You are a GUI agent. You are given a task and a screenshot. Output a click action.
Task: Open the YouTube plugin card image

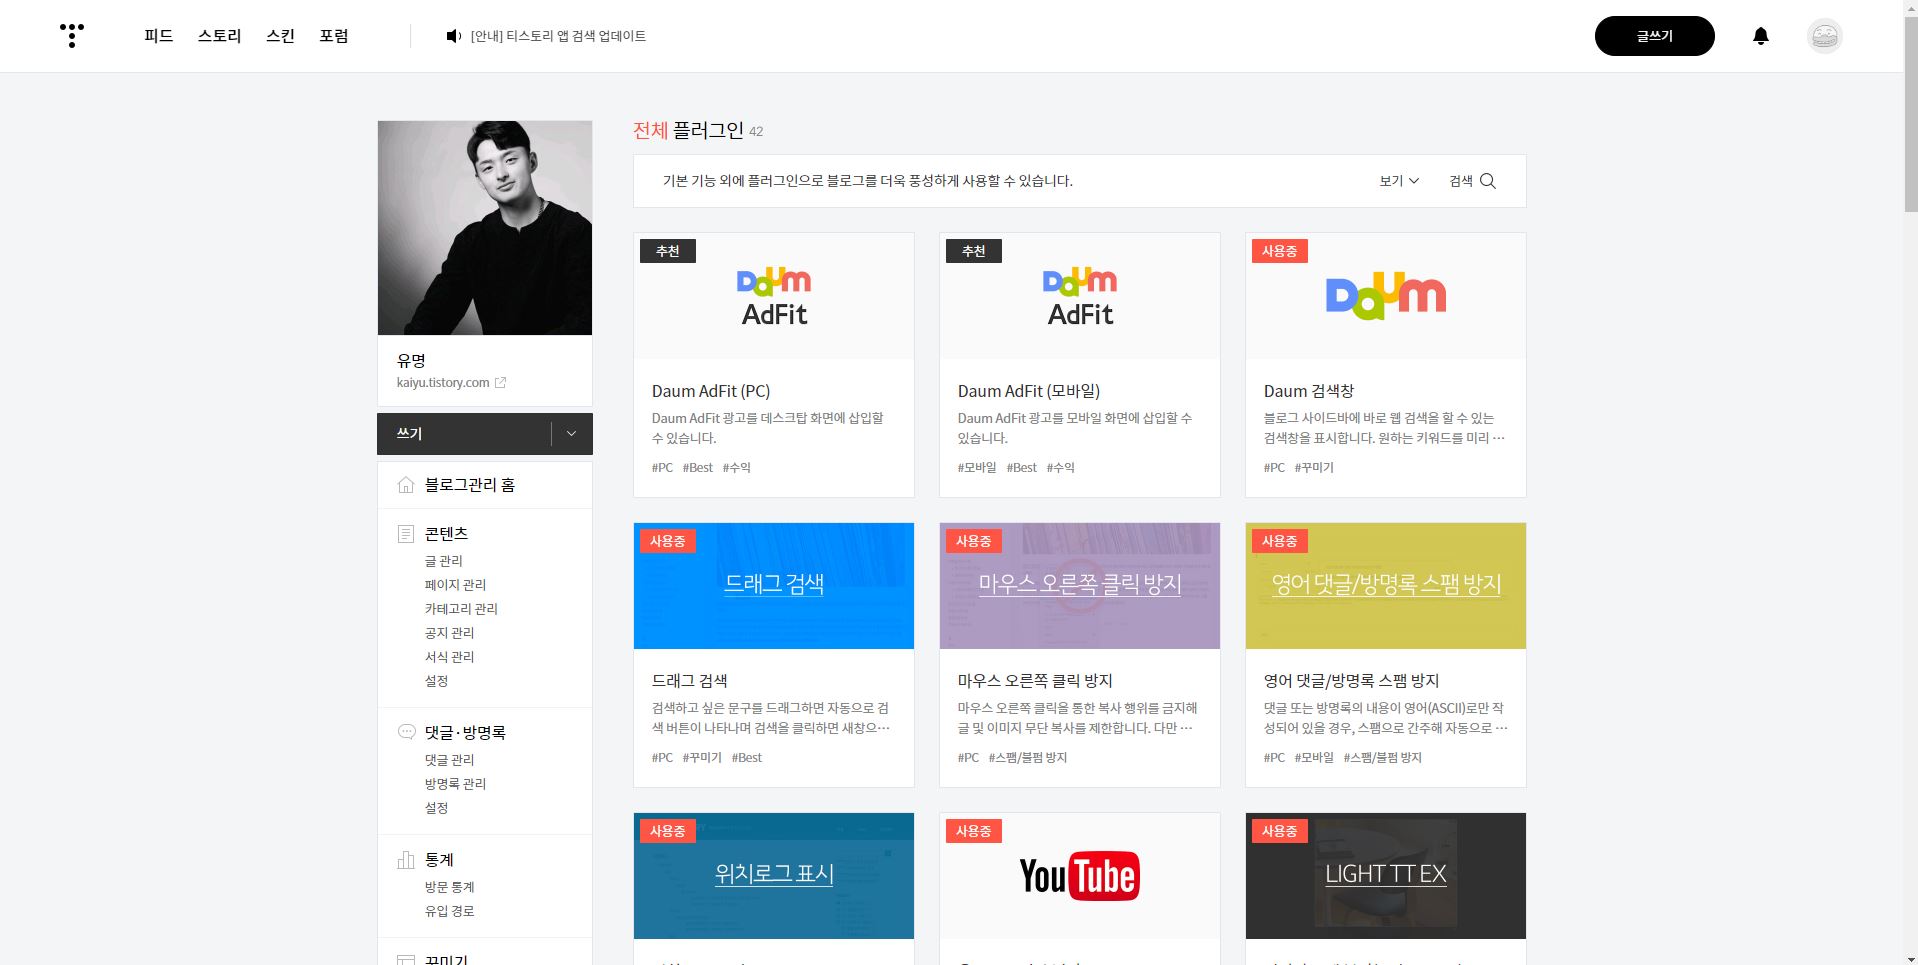[1080, 876]
